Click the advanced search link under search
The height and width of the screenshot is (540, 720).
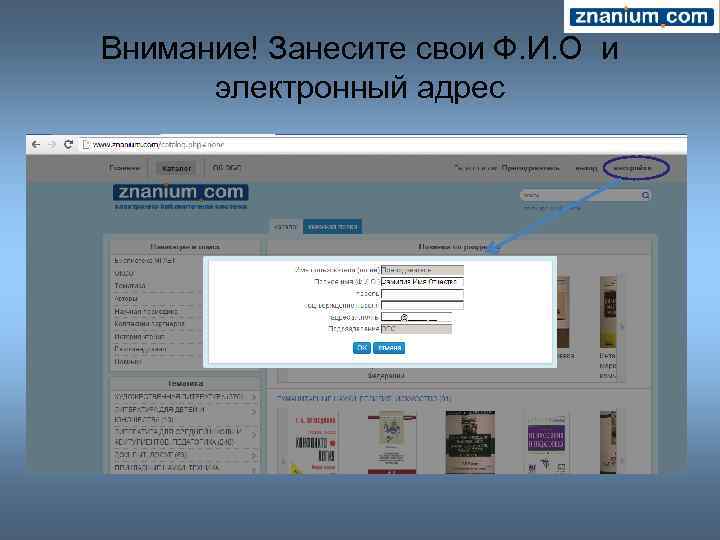pos(552,208)
